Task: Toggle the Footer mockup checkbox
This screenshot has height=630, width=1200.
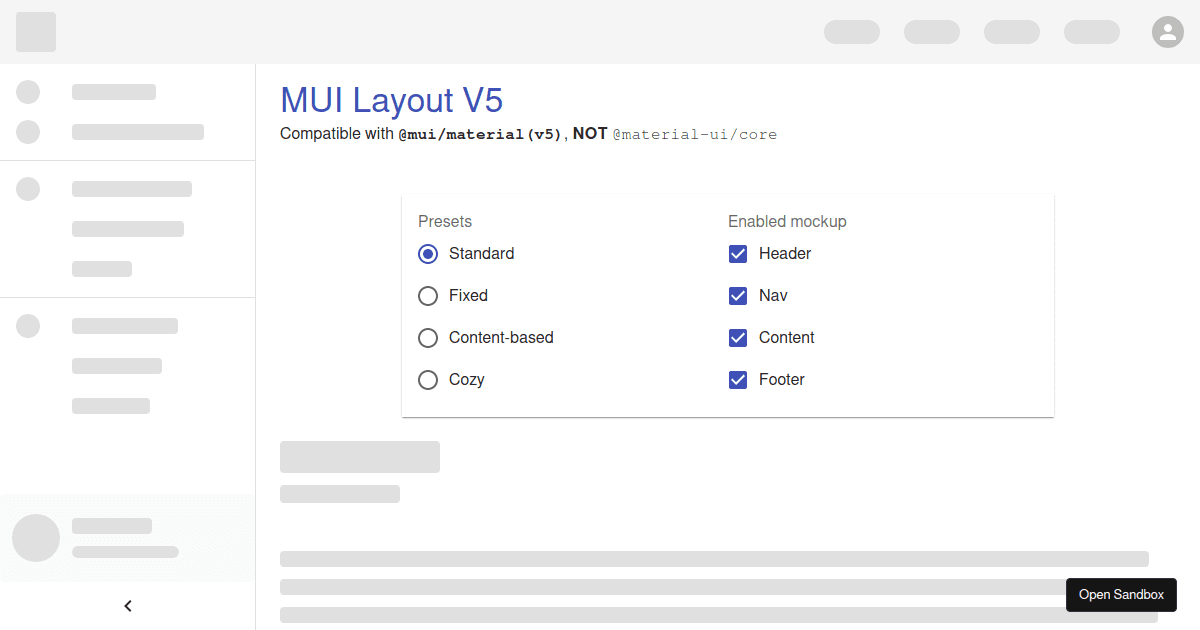Action: click(738, 379)
